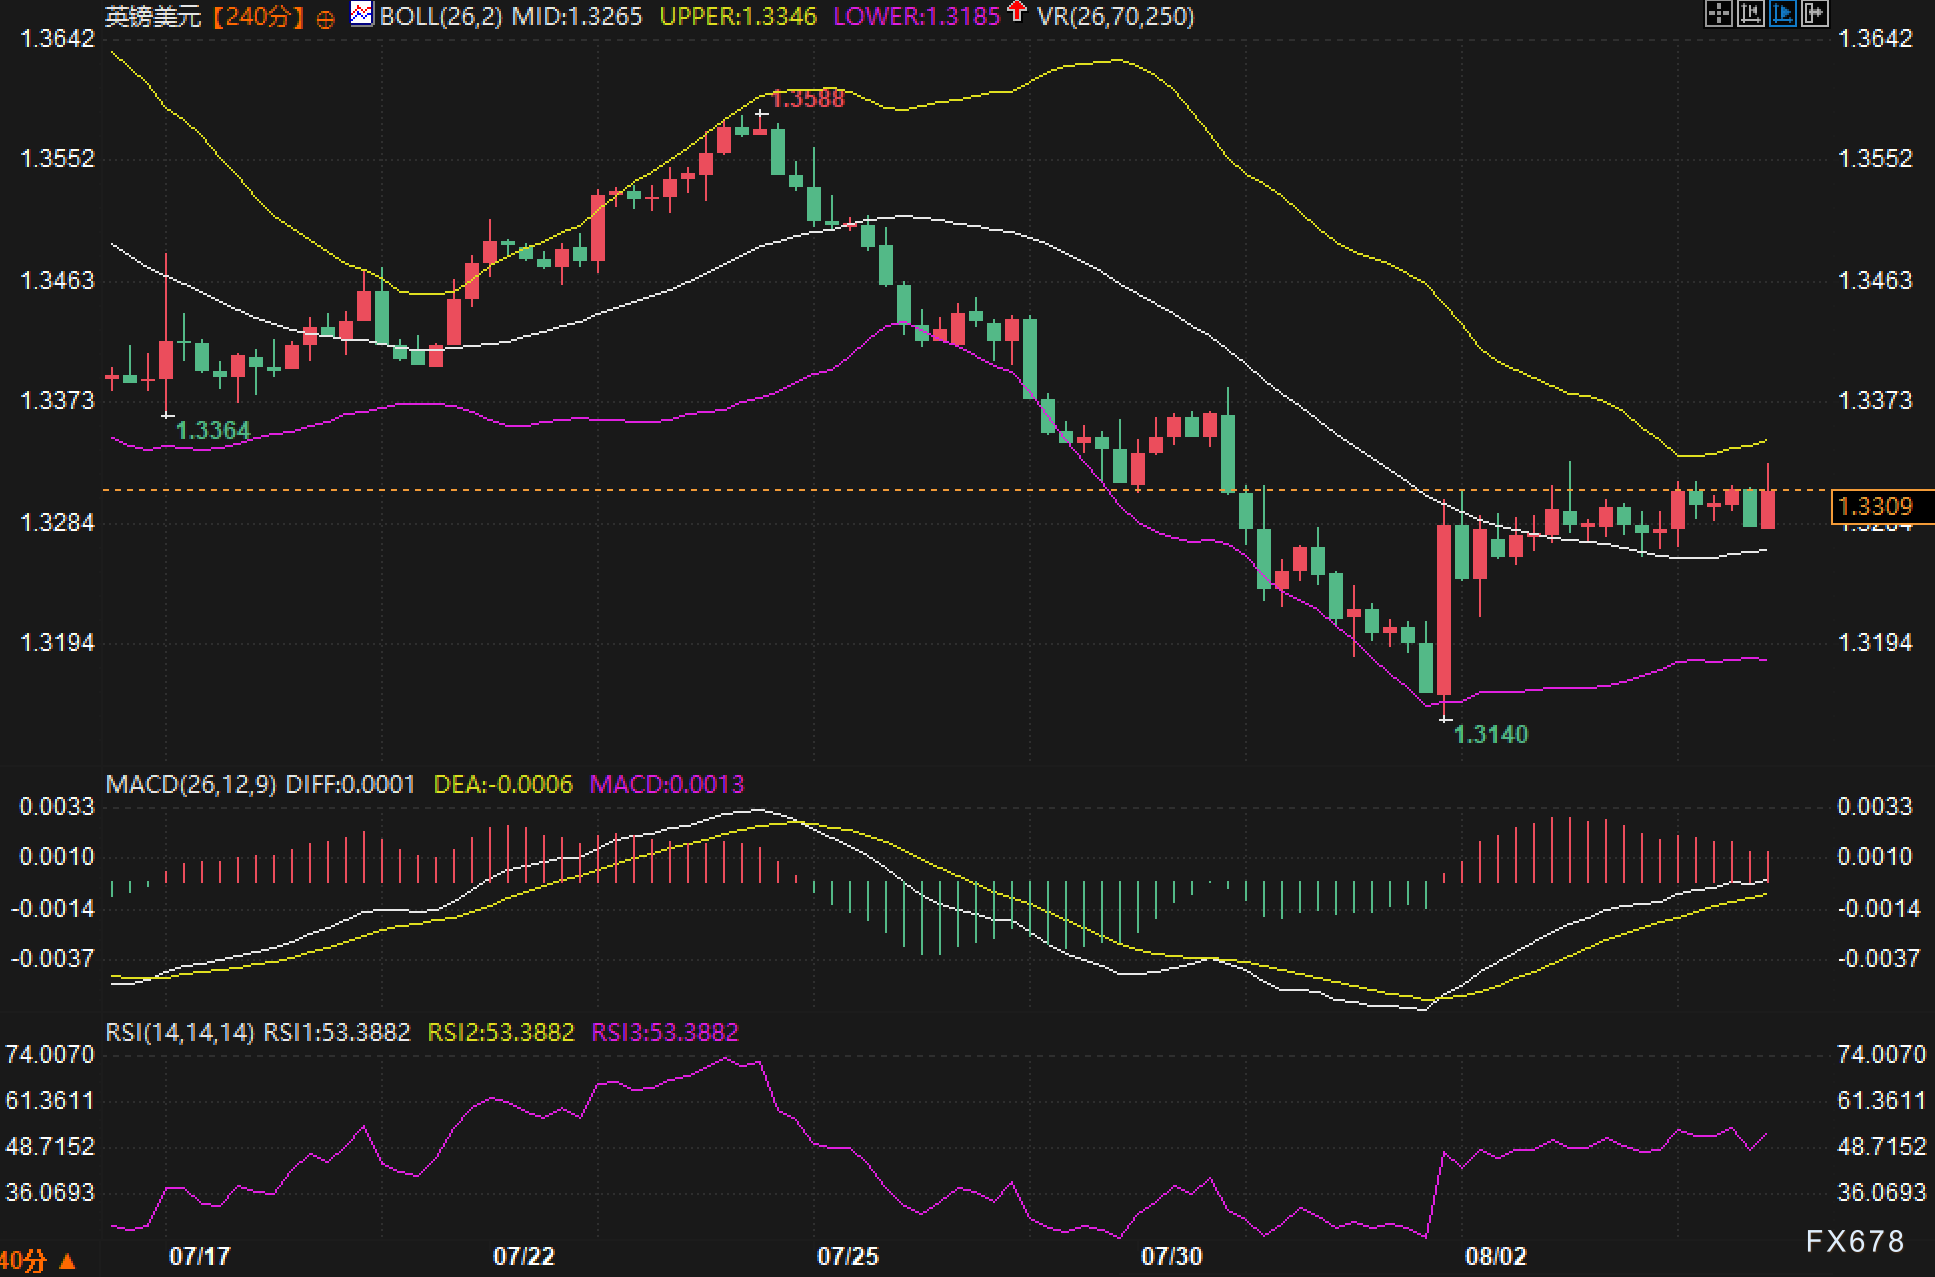Click the VR(26,70,250) indicator label
This screenshot has height=1277, width=1935.
1115,17
